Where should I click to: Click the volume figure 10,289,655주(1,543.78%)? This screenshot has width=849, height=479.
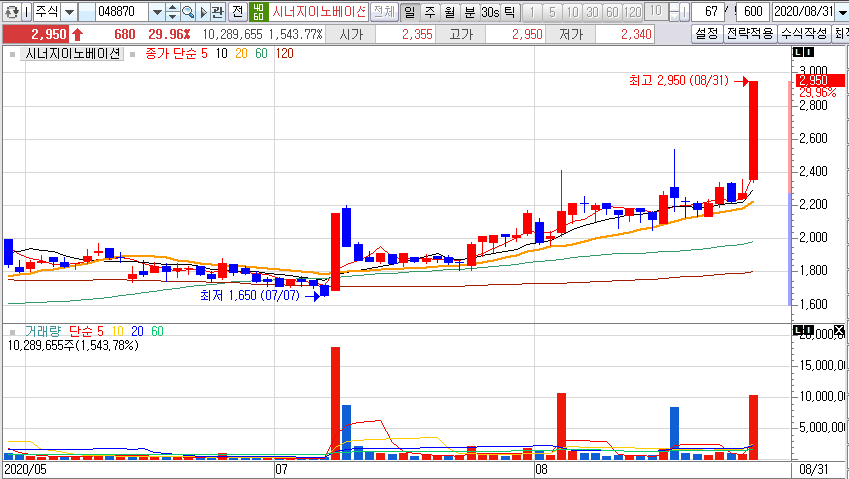pyautogui.click(x=73, y=345)
